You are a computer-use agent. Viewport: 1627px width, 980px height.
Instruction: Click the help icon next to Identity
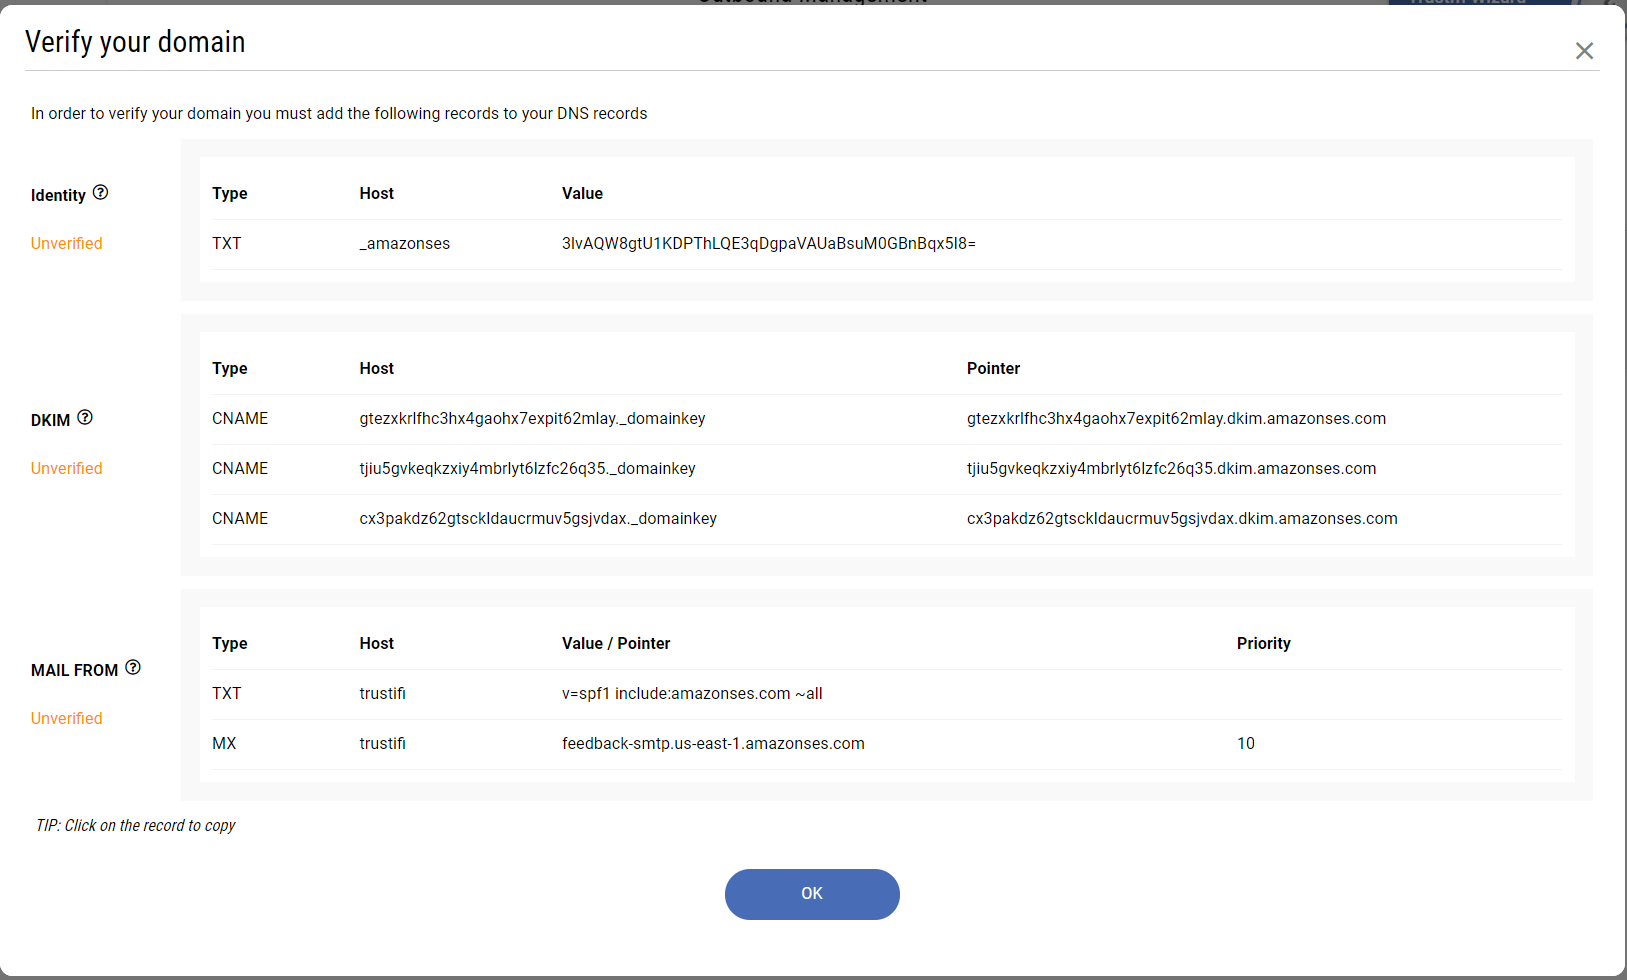click(100, 192)
